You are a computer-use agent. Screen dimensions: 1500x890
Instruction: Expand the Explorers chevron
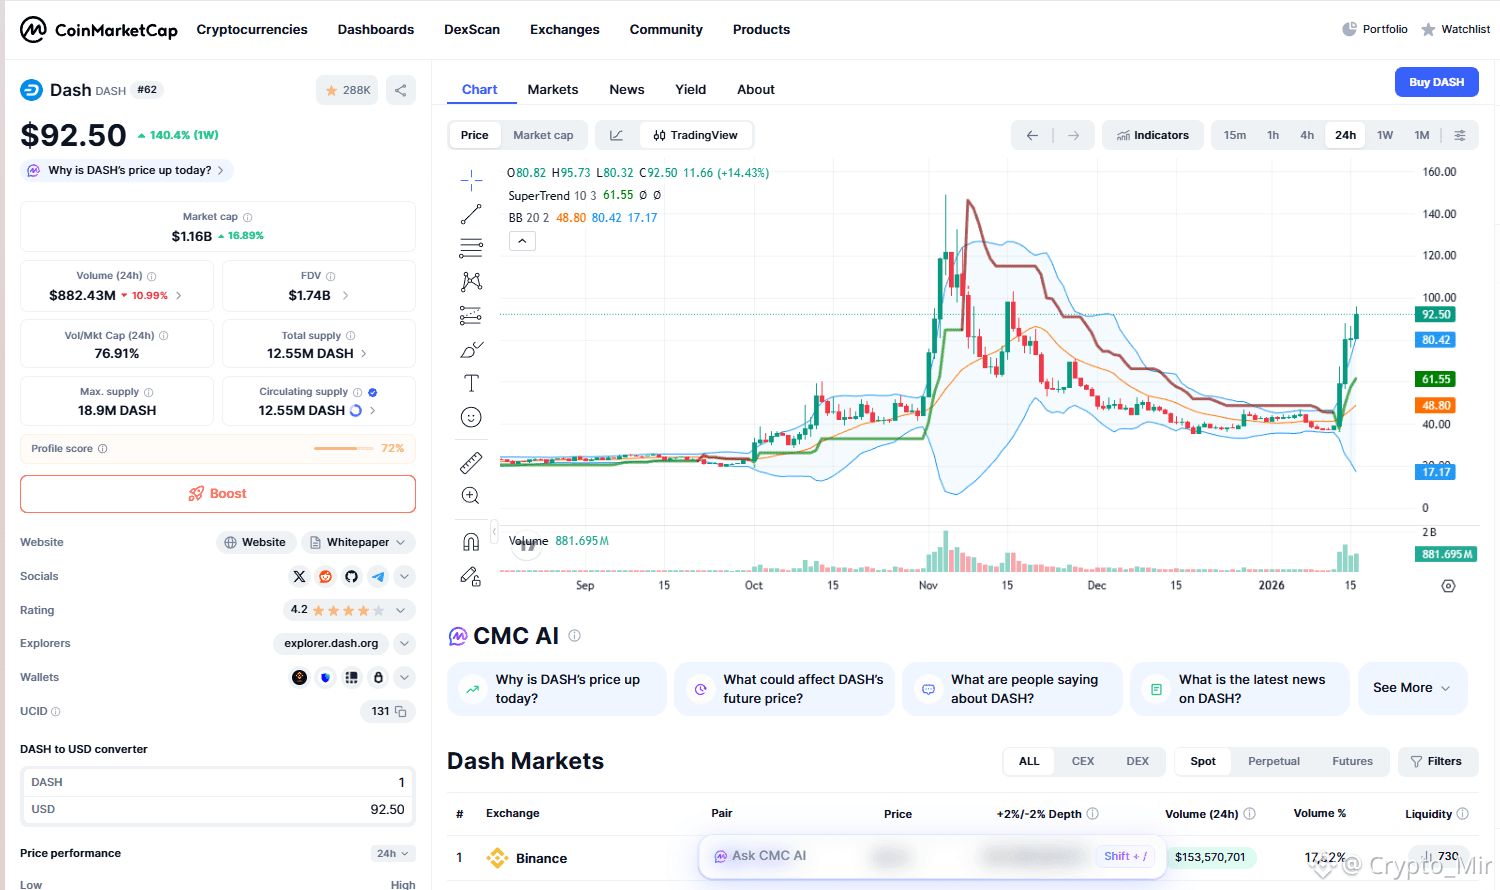[404, 643]
